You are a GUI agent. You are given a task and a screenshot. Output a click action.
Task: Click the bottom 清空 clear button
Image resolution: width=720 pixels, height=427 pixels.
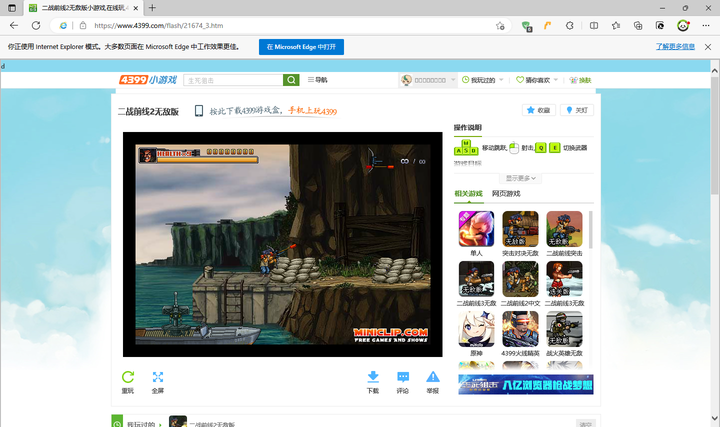pos(585,424)
